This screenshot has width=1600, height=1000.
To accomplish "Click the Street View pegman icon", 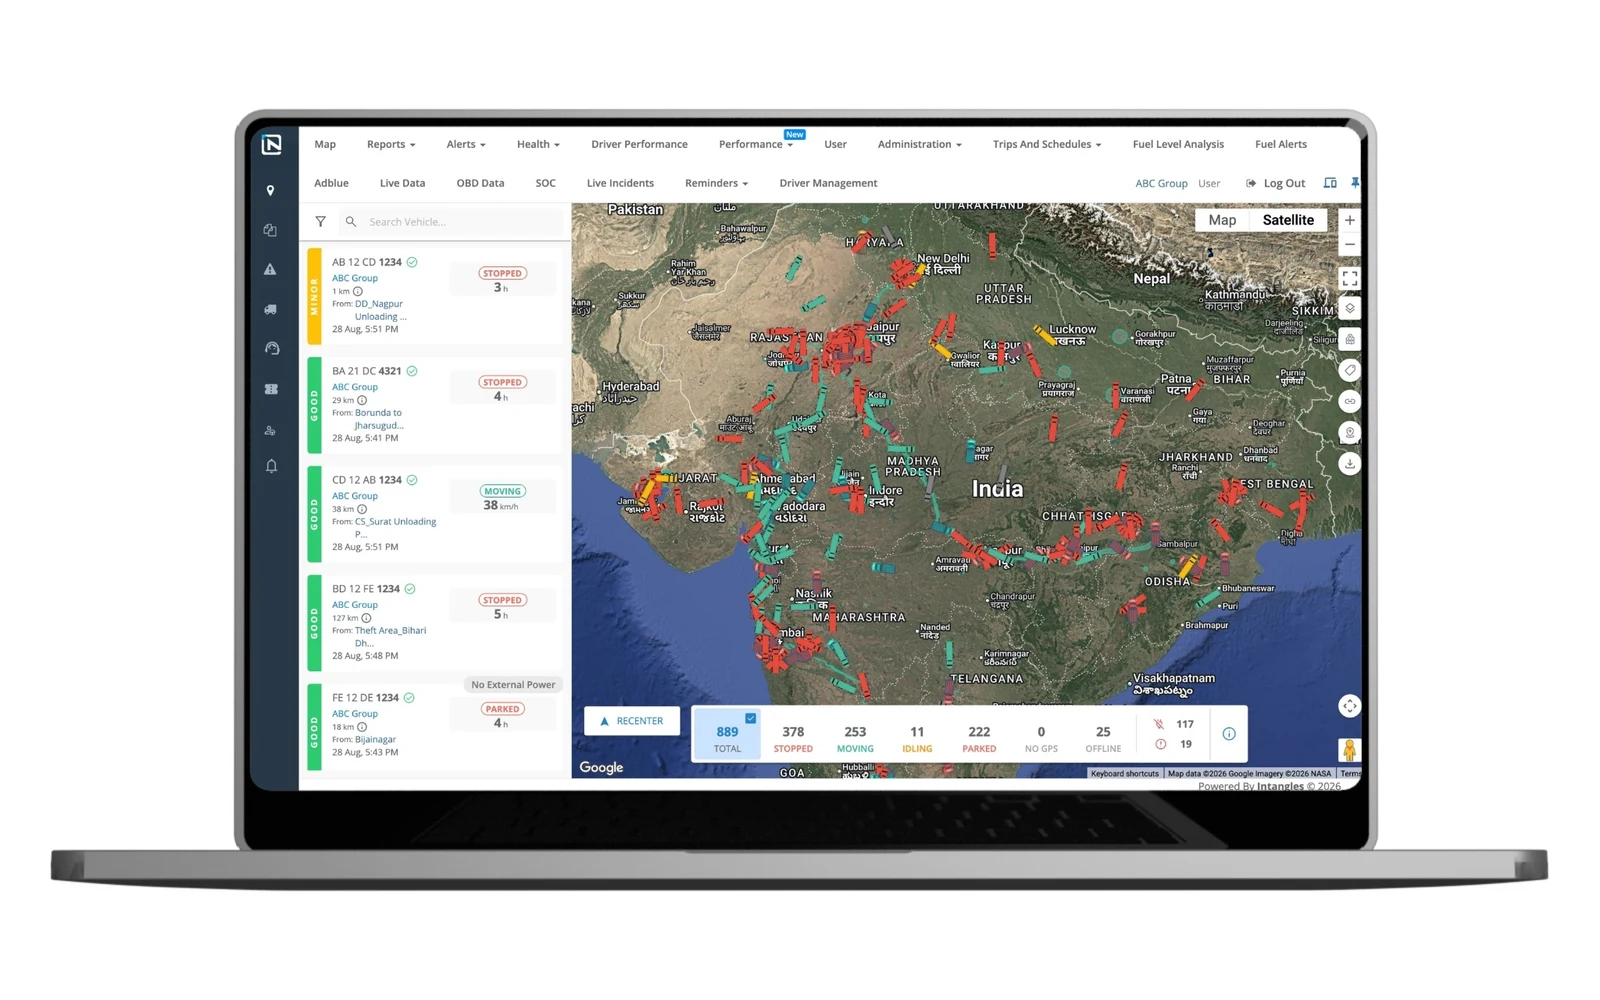I will click(x=1349, y=750).
